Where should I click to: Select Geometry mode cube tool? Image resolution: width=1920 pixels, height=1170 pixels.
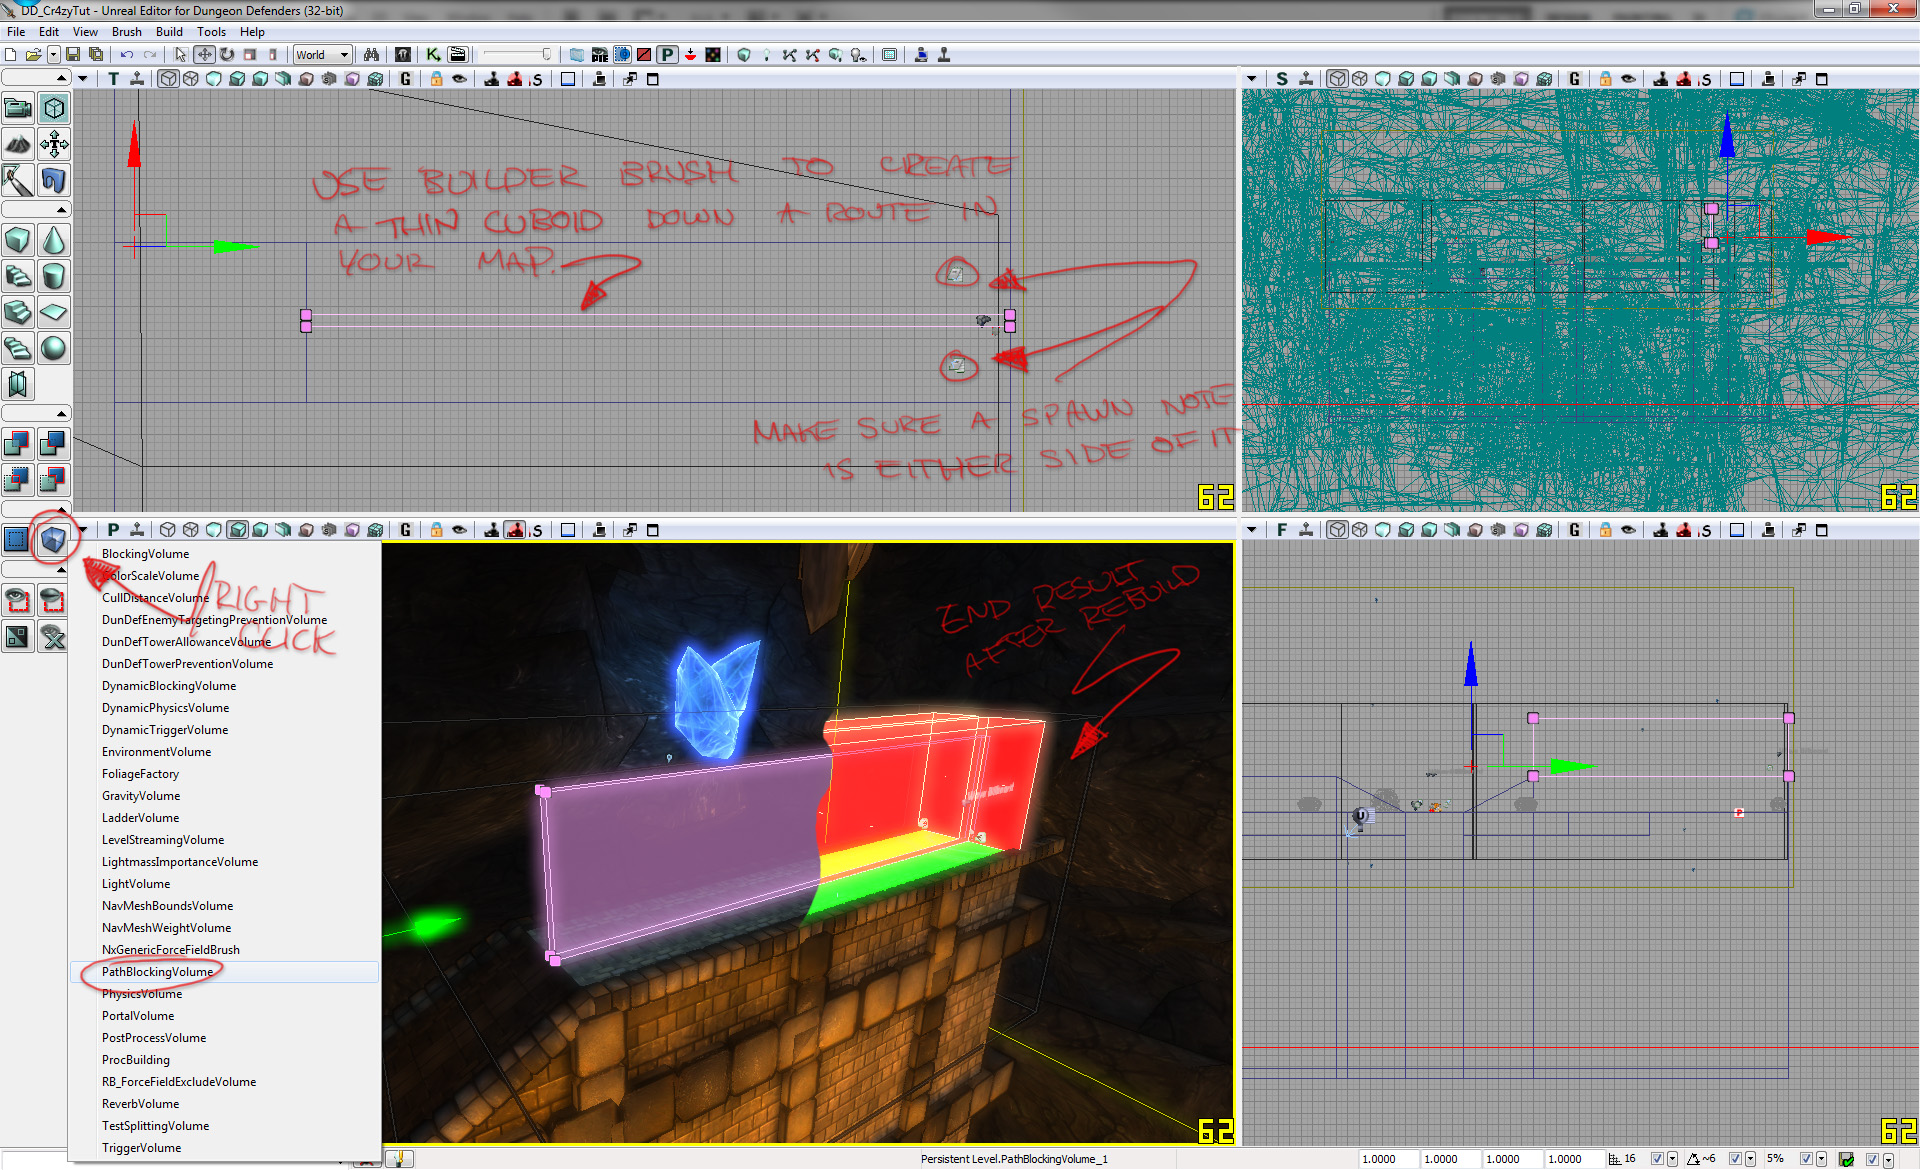tap(54, 108)
